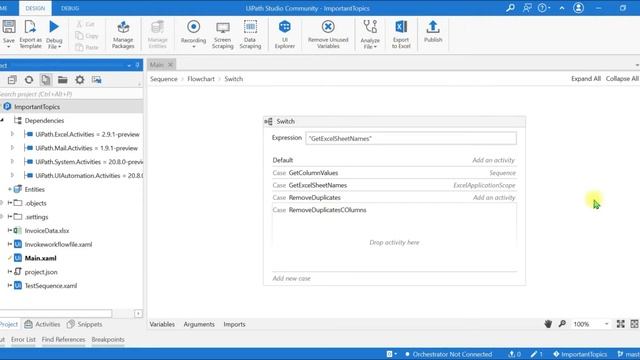Image resolution: width=640 pixels, height=360 pixels.
Task: Select InvoiceData.xlsx file
Action: 47,231
